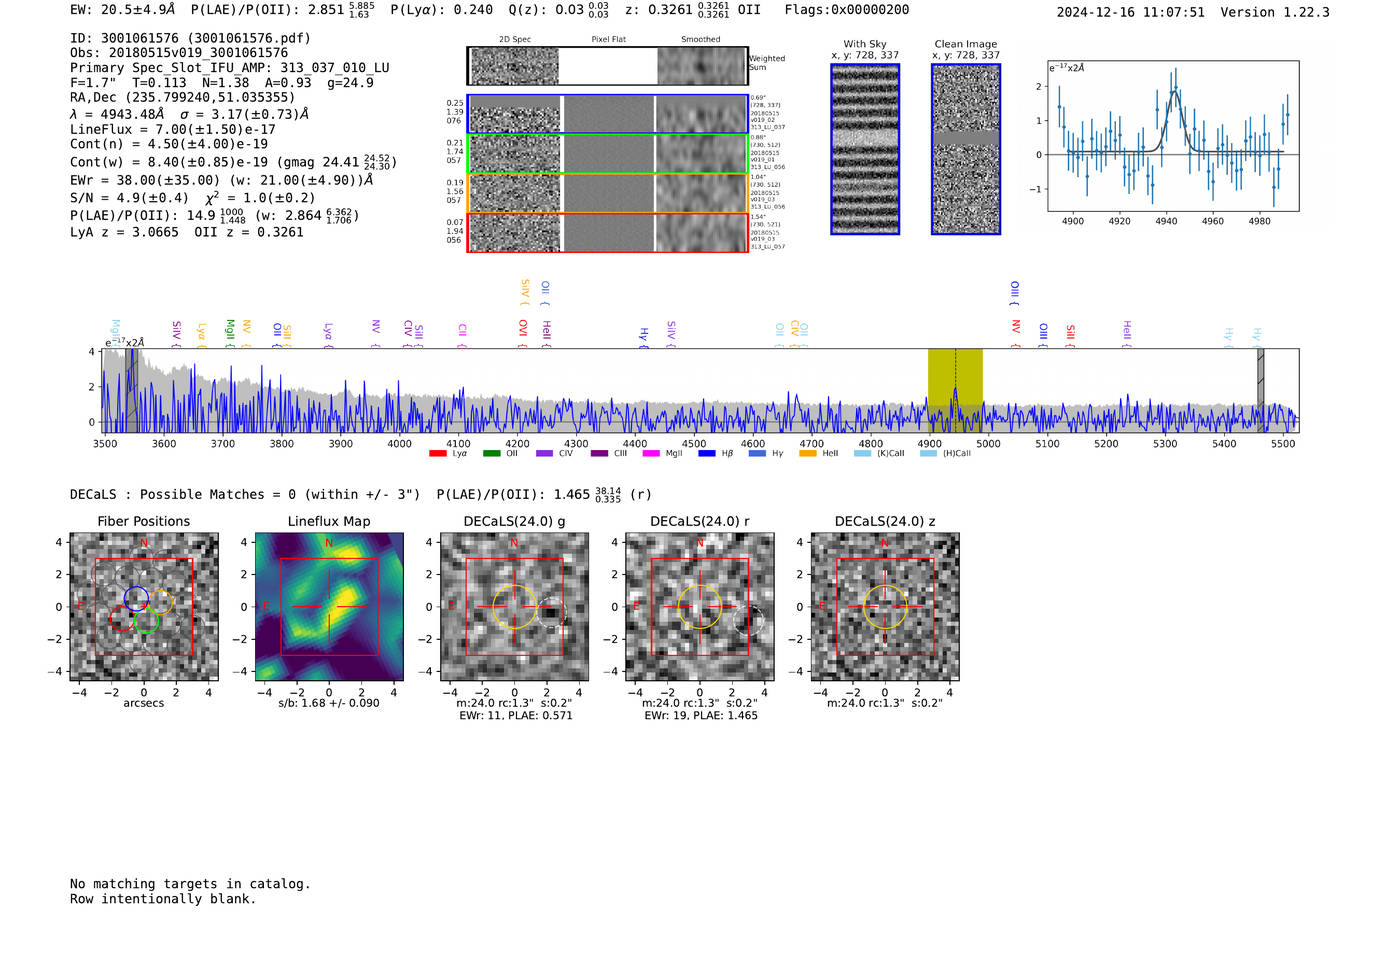1400x953 pixels.
Task: Click the Gaussian emission line fit plot
Action: click(1174, 136)
